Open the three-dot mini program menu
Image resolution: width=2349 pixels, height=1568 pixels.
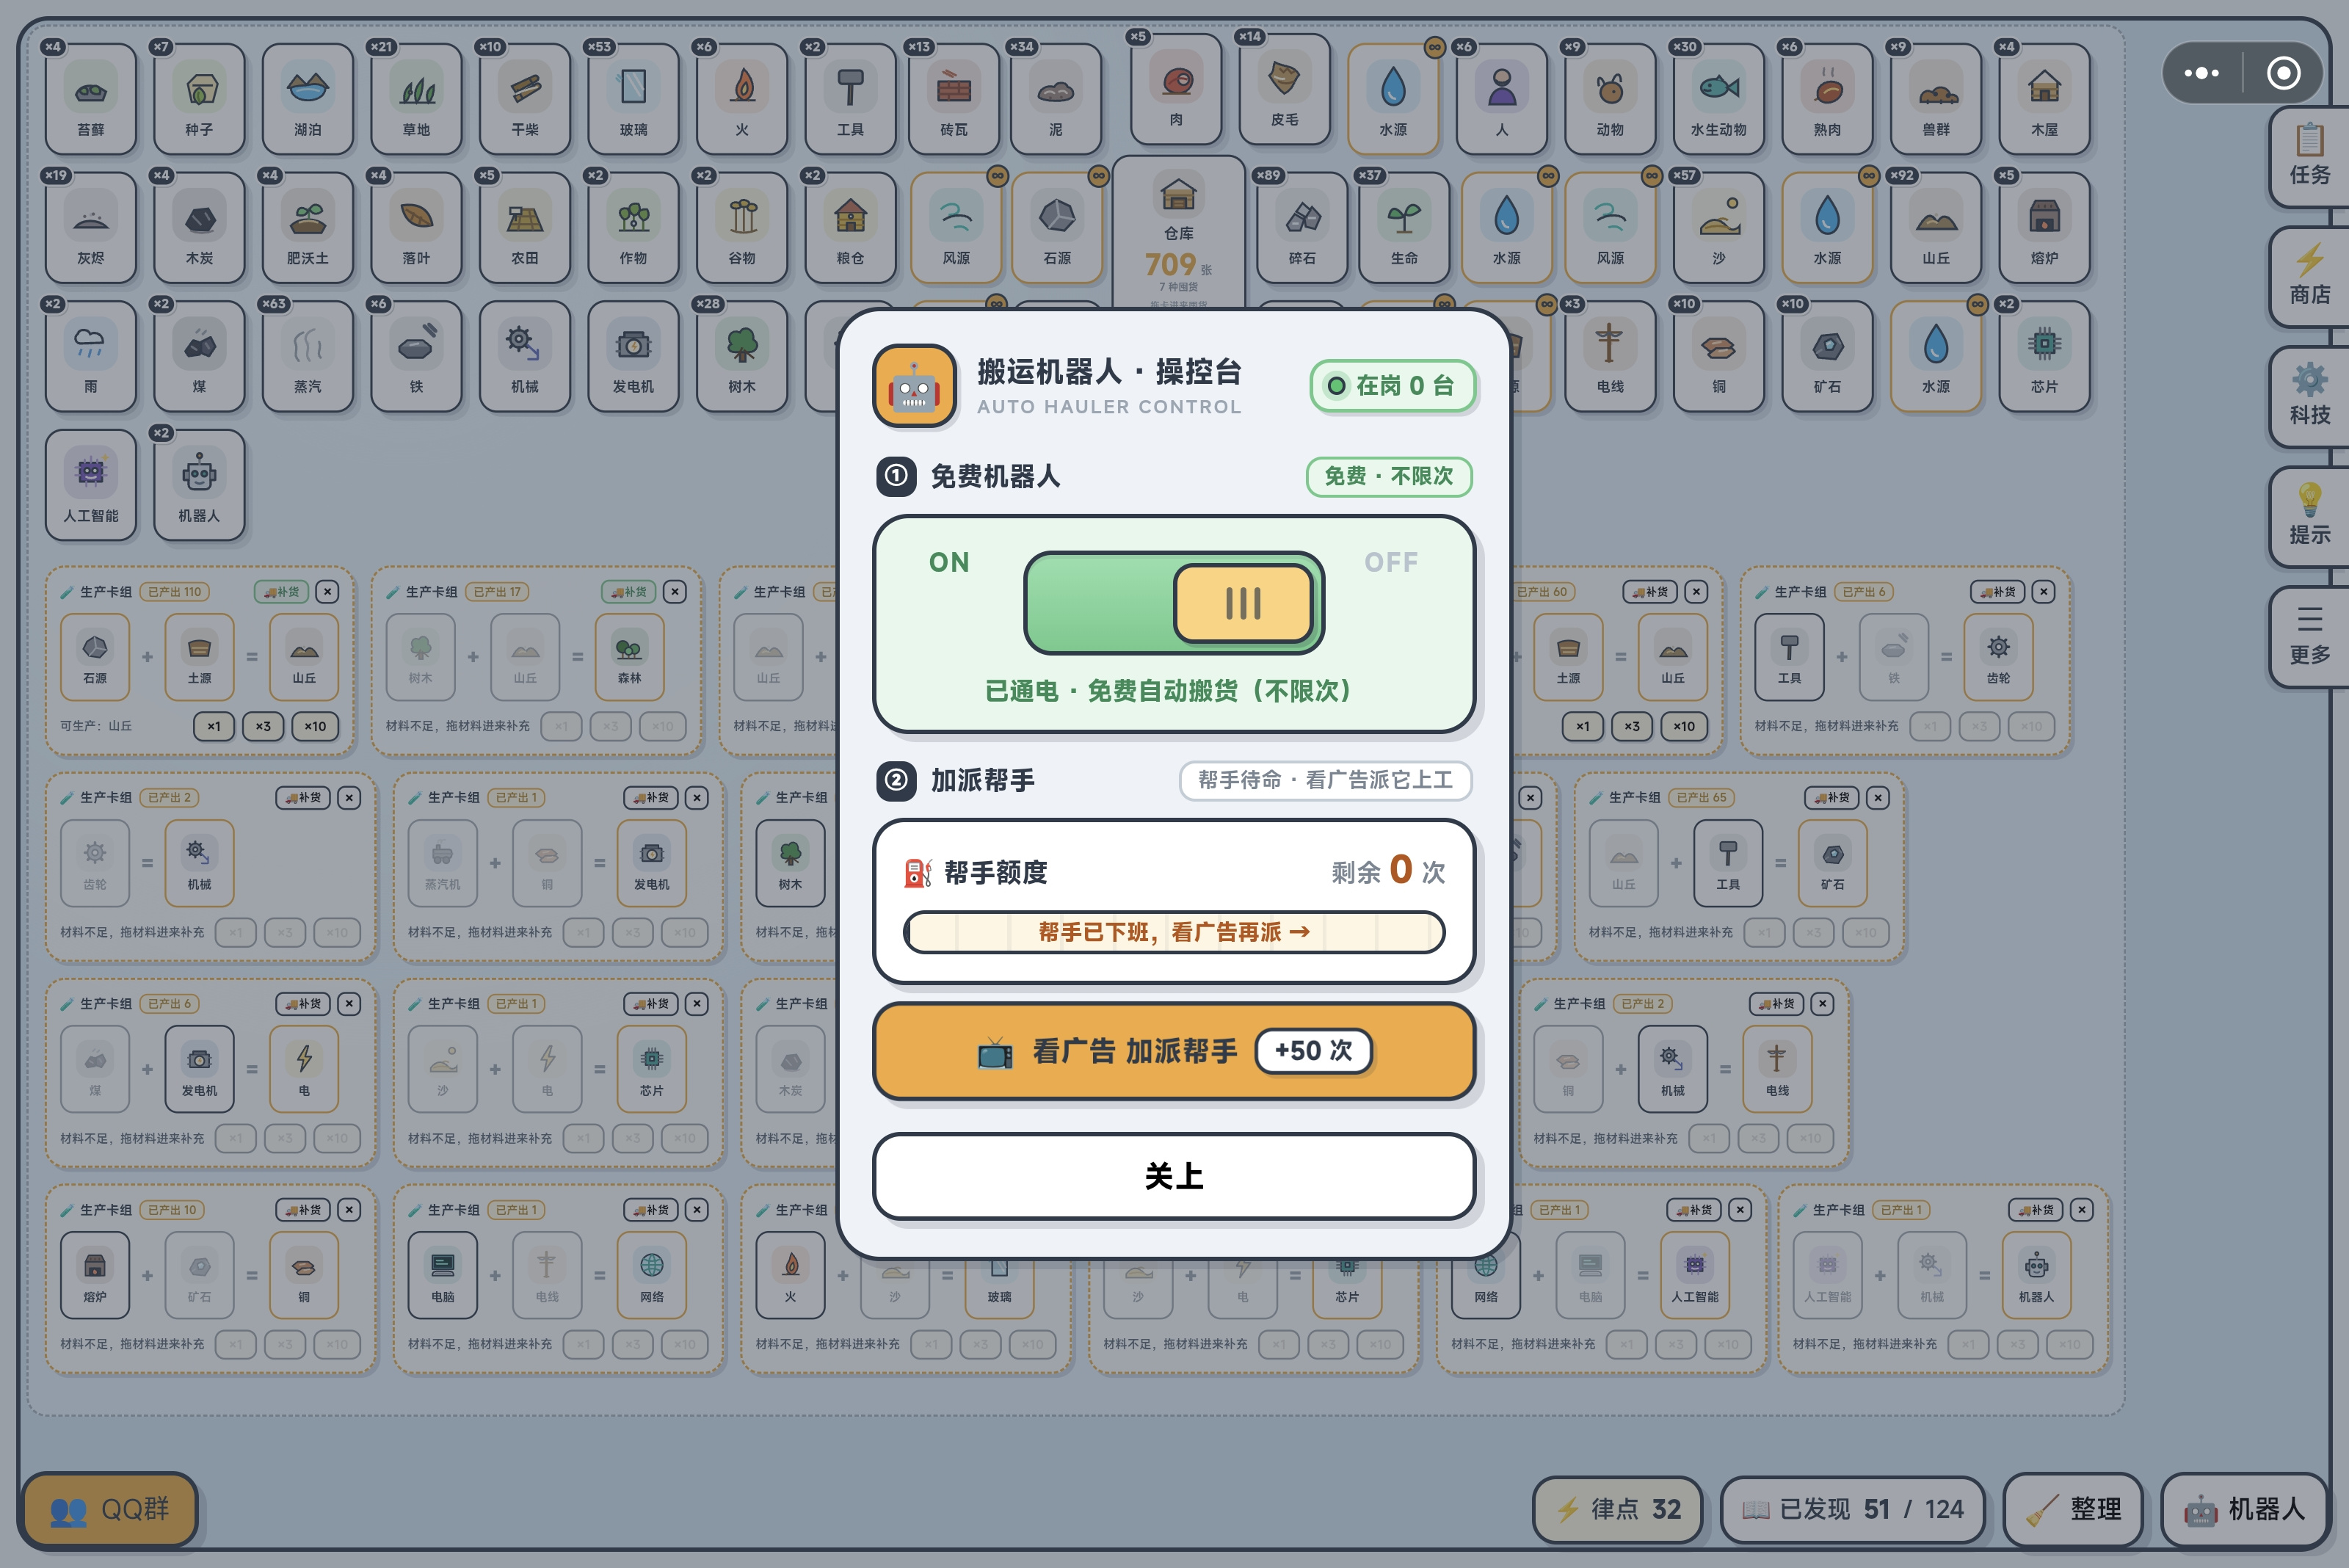click(2201, 73)
